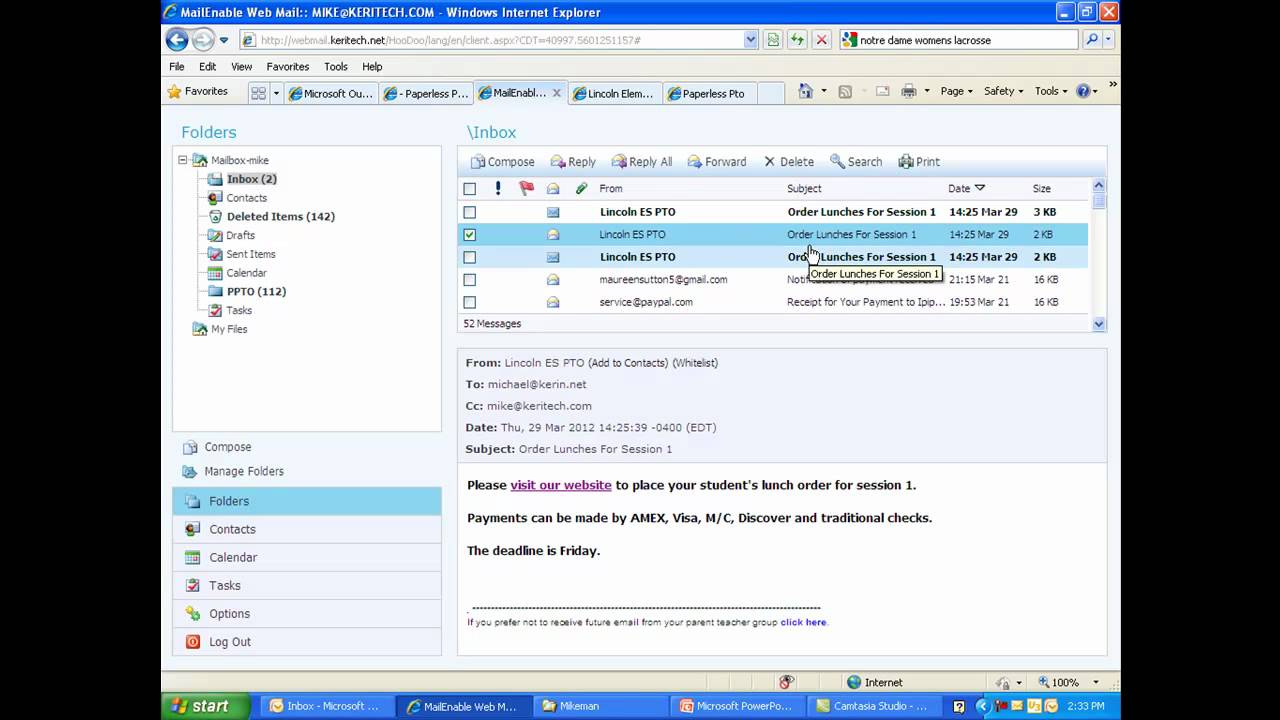1280x720 pixels.
Task: Open the Favorites star button
Action: coord(198,92)
